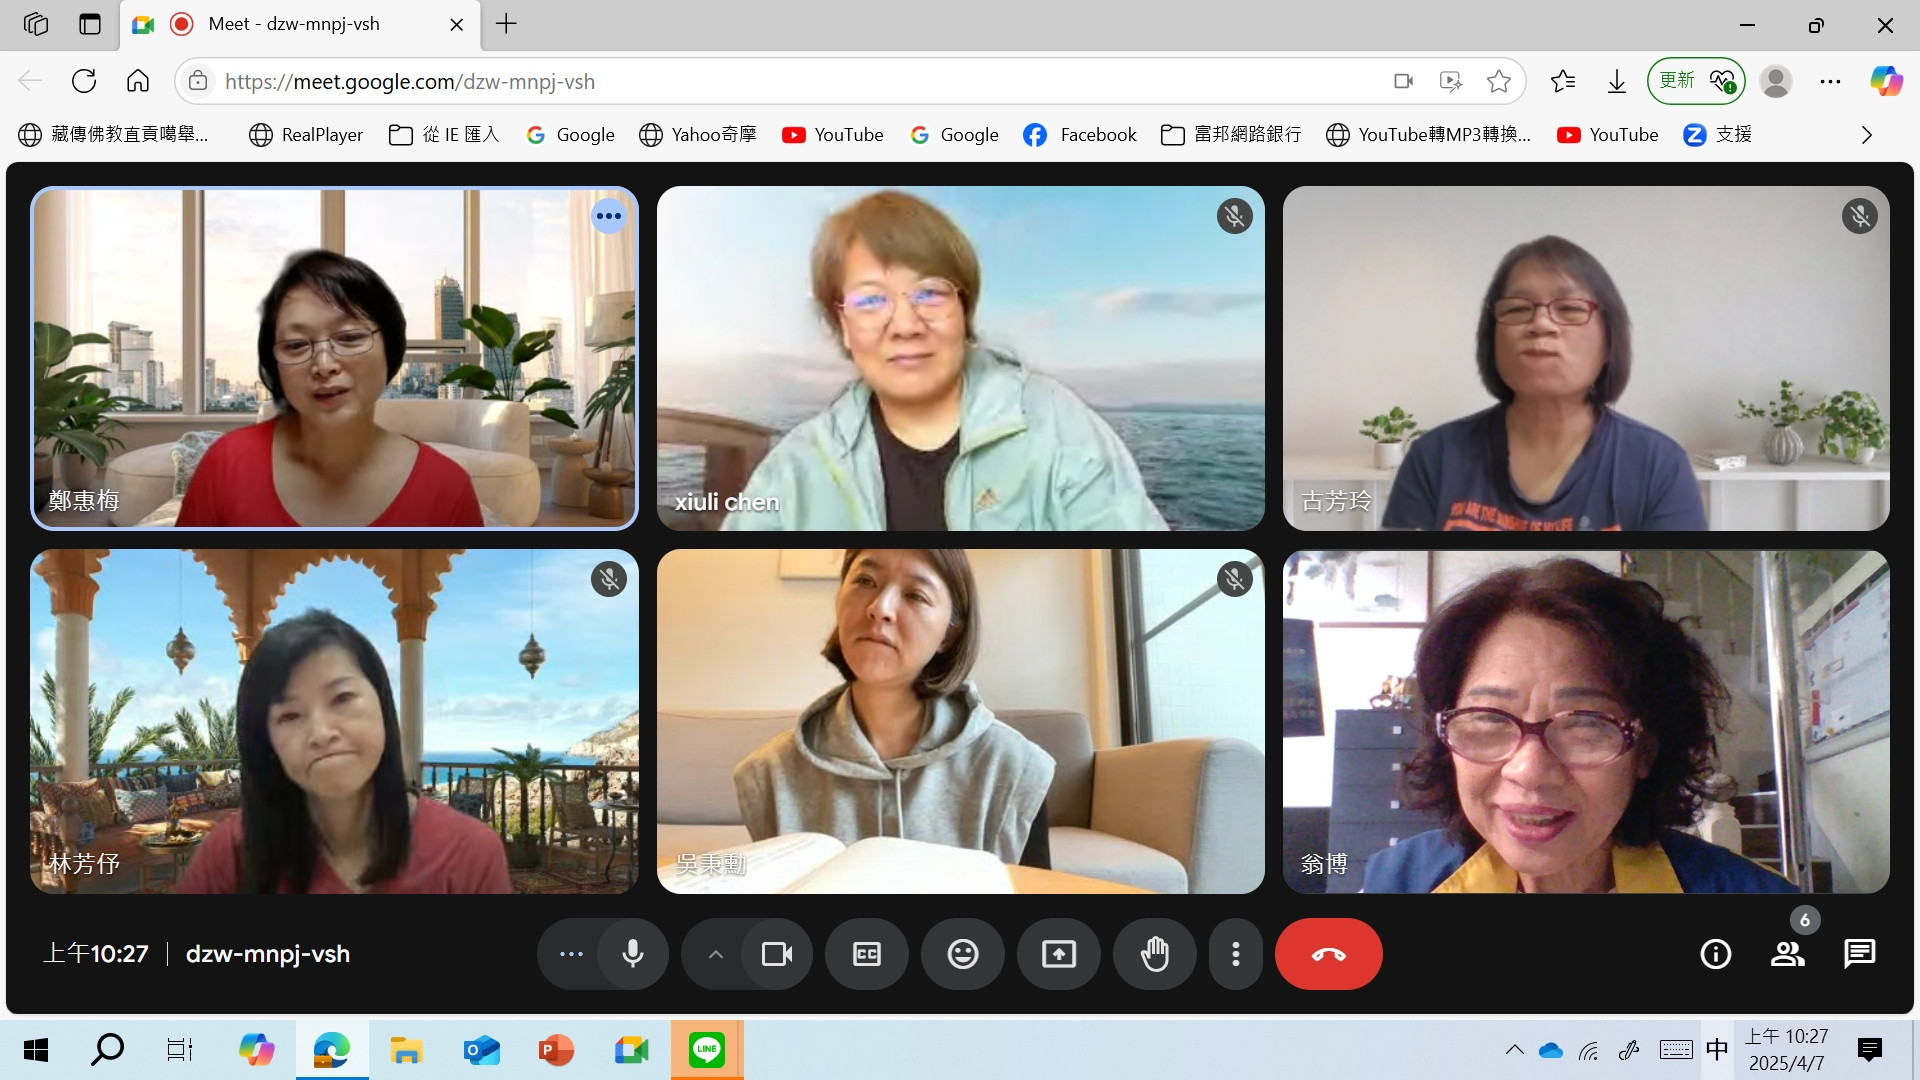Click the red leave call button
The image size is (1920, 1080).
pos(1328,954)
